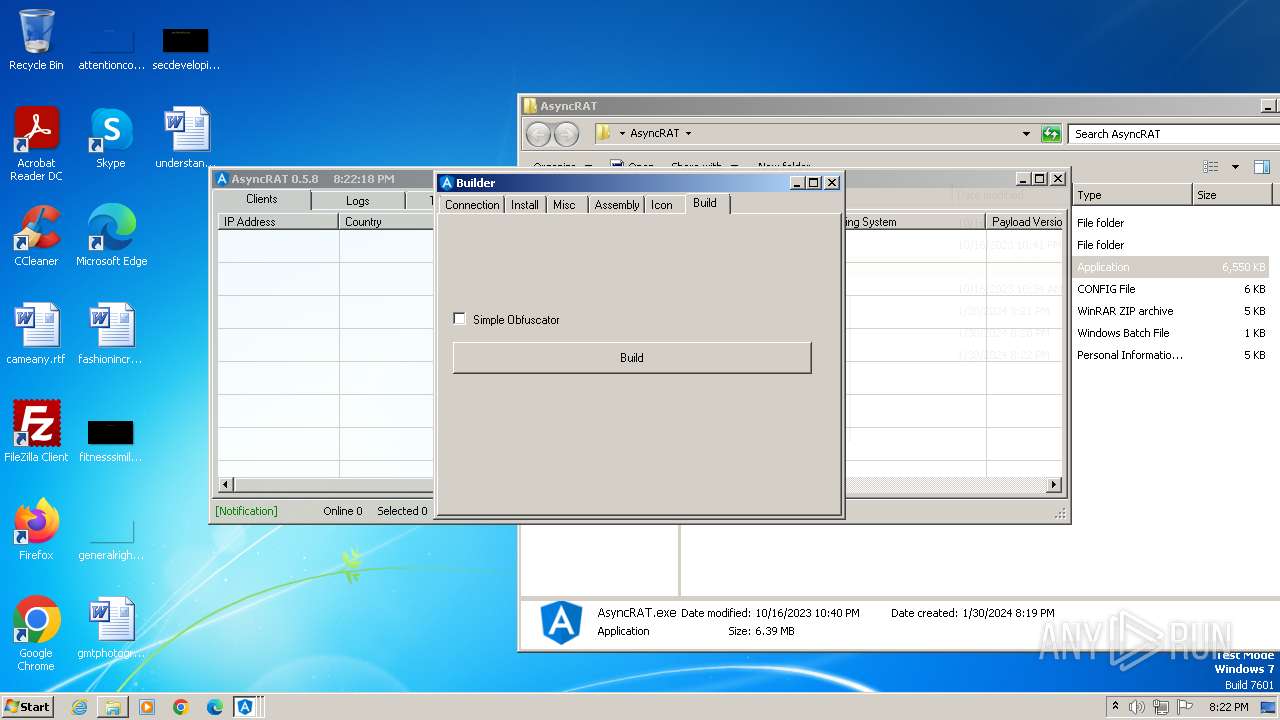Open the Clients tab in AsyncRAT window
This screenshot has height=720, width=1280.
[x=262, y=199]
